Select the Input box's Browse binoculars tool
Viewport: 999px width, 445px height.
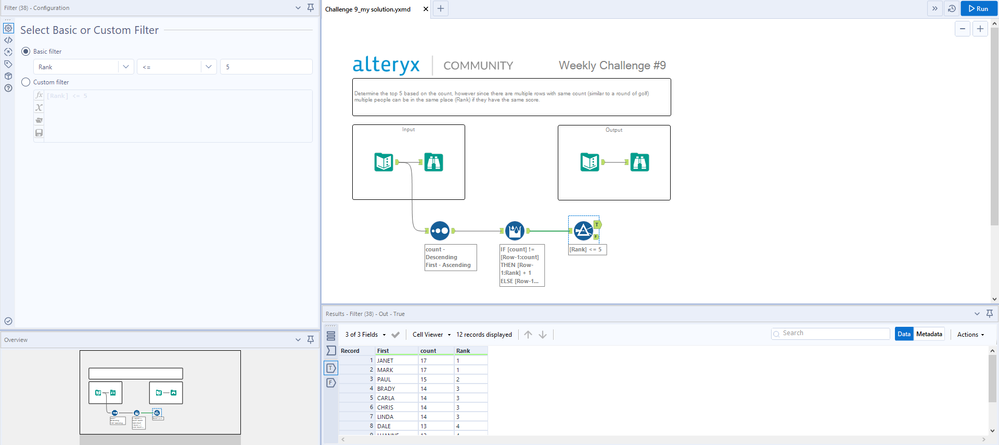click(433, 162)
